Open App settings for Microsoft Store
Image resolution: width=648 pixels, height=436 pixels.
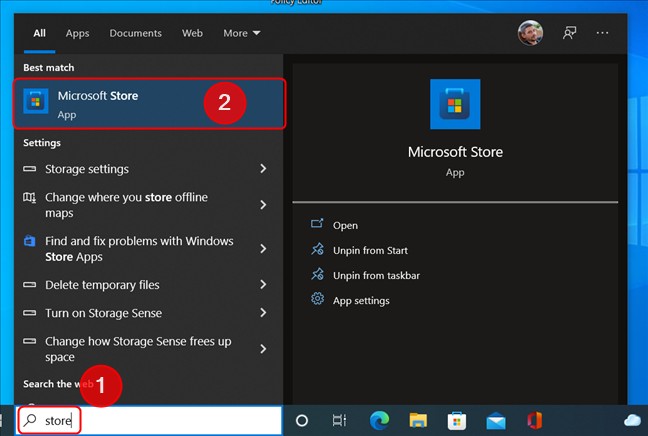pyautogui.click(x=361, y=300)
